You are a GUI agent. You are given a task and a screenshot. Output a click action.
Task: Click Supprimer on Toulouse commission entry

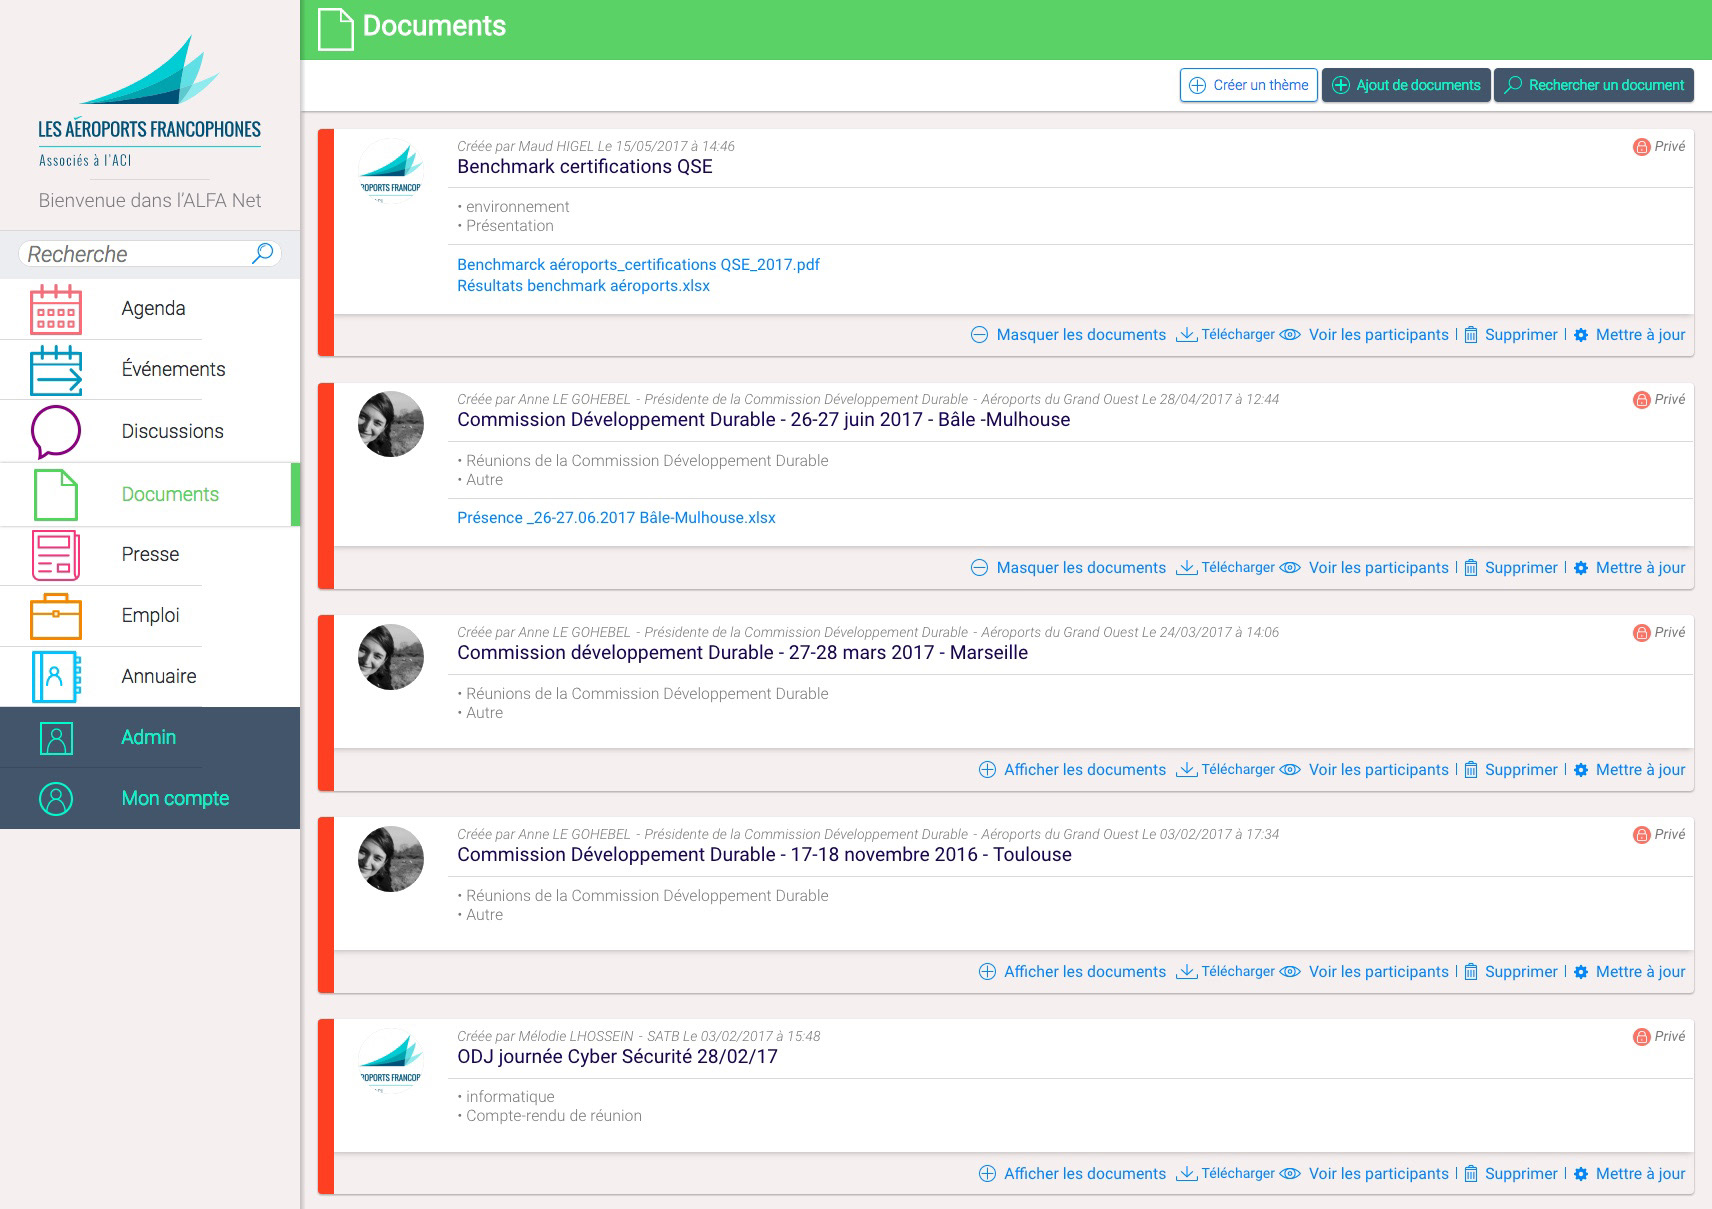(1521, 972)
